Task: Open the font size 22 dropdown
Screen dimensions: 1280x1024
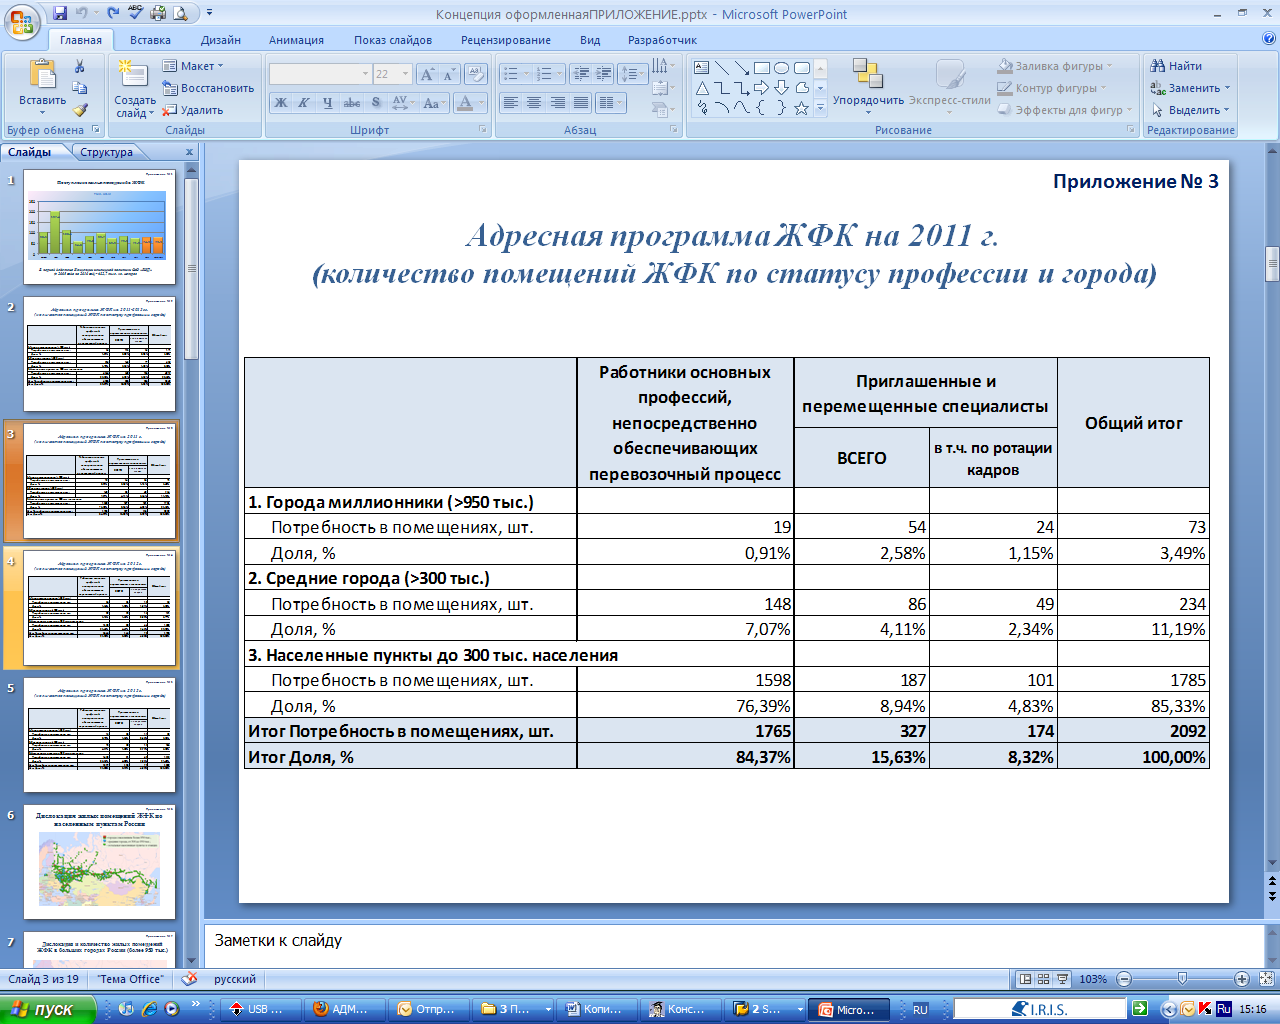Action: tap(406, 74)
